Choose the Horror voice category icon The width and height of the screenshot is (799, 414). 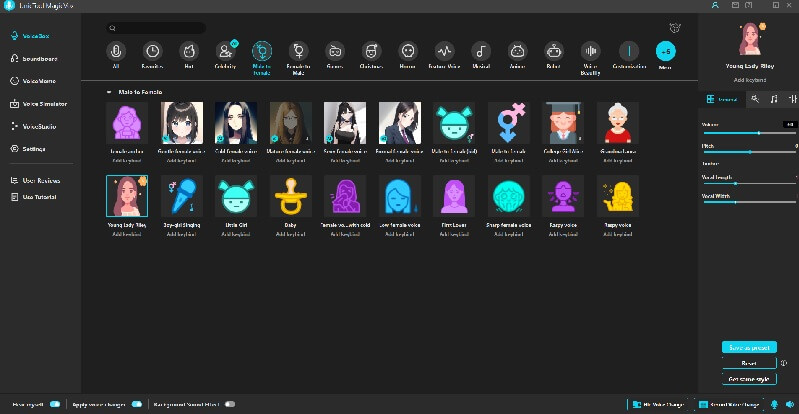point(408,50)
